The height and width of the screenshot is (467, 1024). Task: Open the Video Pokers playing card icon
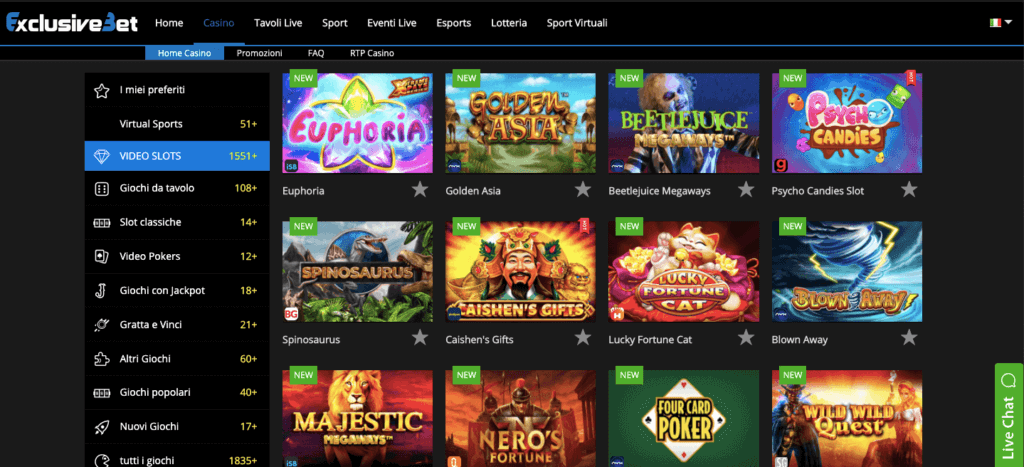click(x=101, y=256)
